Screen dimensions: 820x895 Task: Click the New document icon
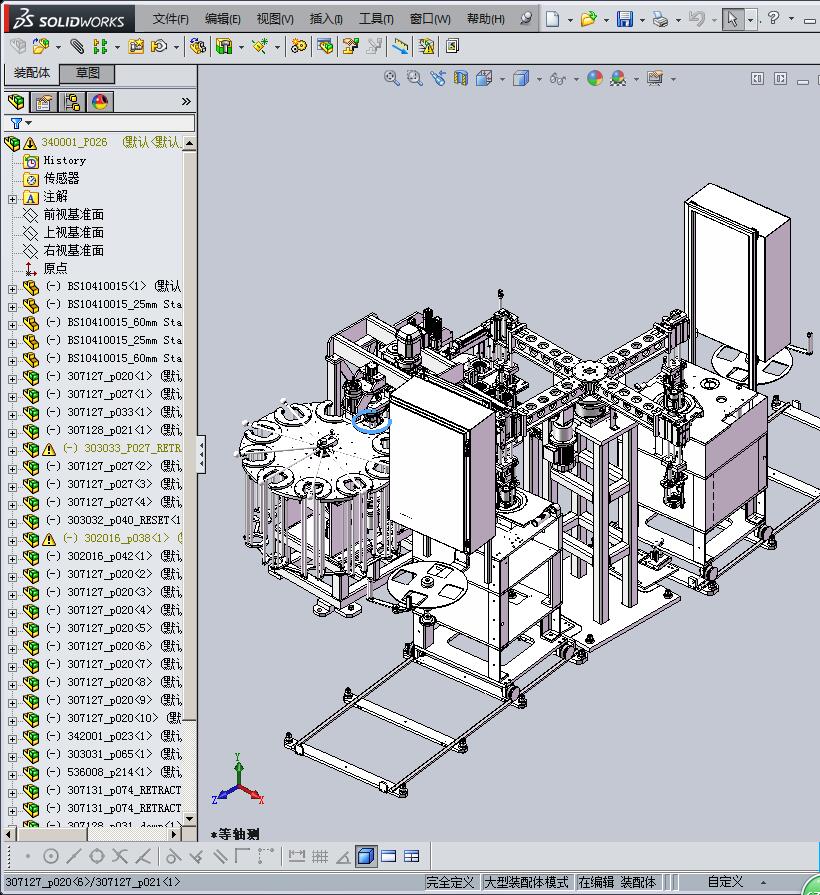[552, 19]
